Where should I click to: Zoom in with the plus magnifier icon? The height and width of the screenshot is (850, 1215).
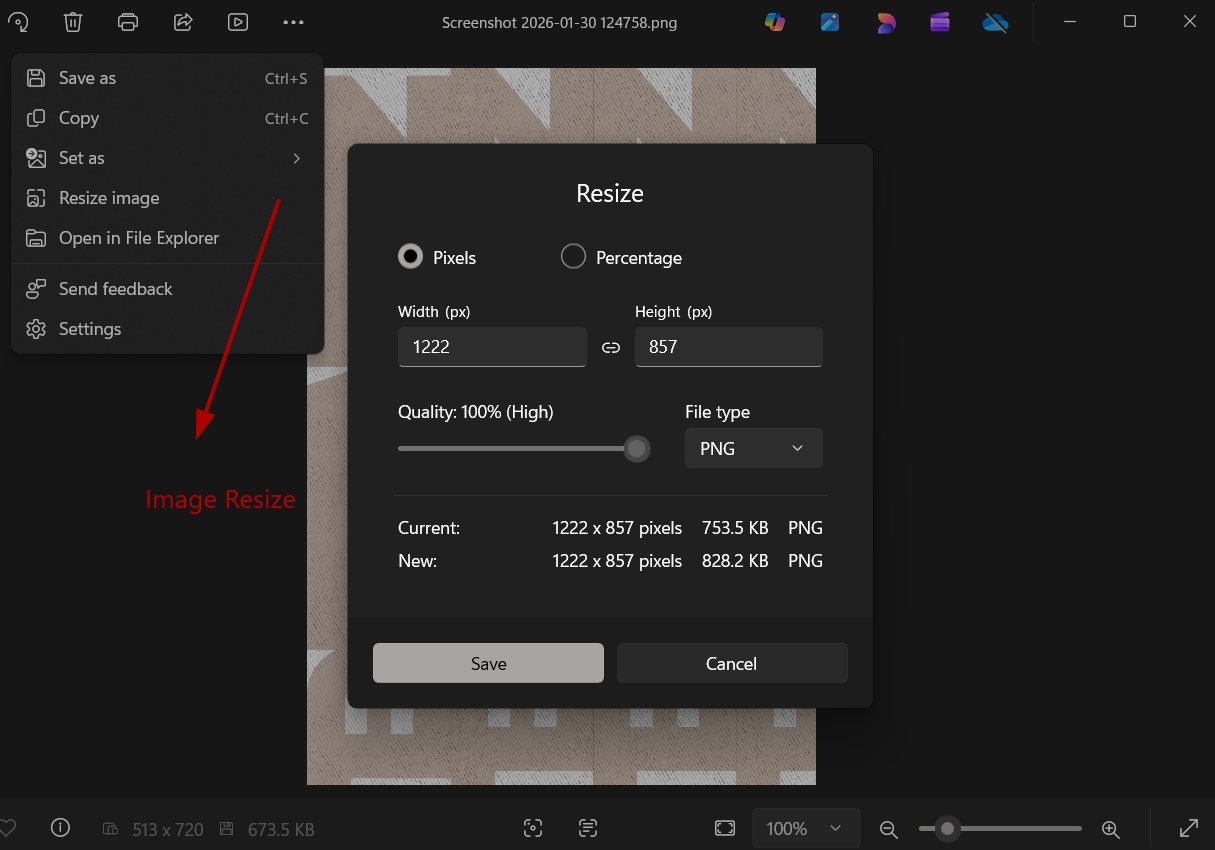click(1110, 829)
